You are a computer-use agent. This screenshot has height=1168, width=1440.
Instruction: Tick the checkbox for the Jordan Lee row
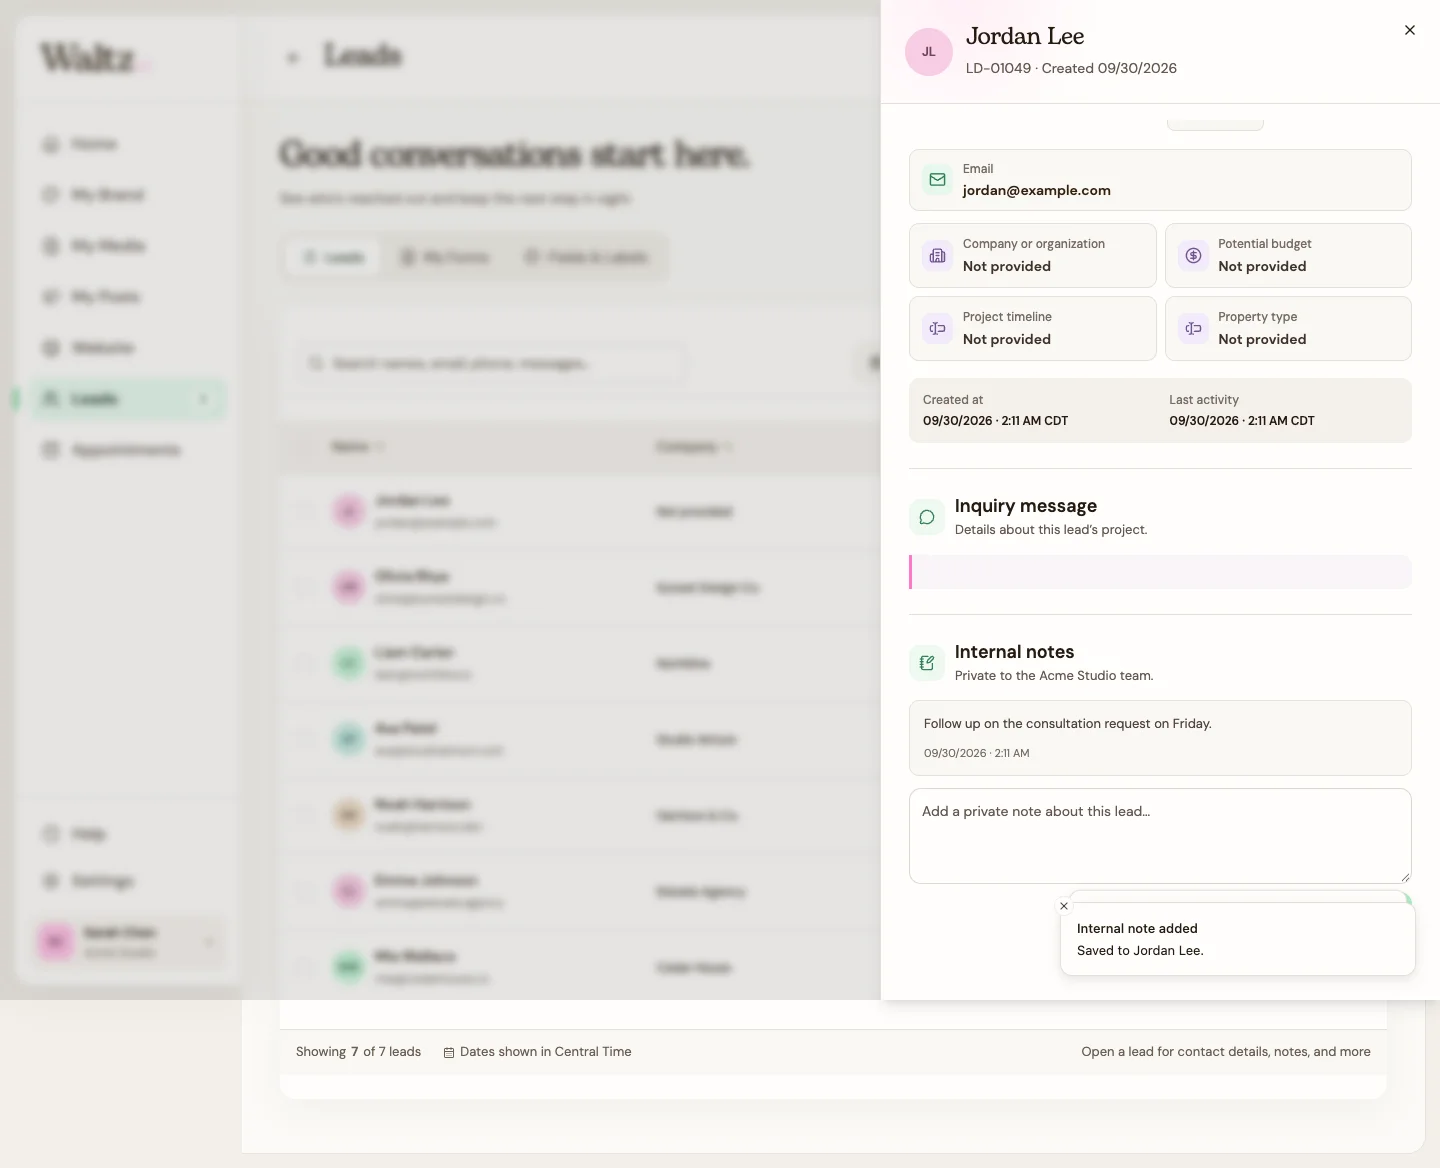(304, 511)
